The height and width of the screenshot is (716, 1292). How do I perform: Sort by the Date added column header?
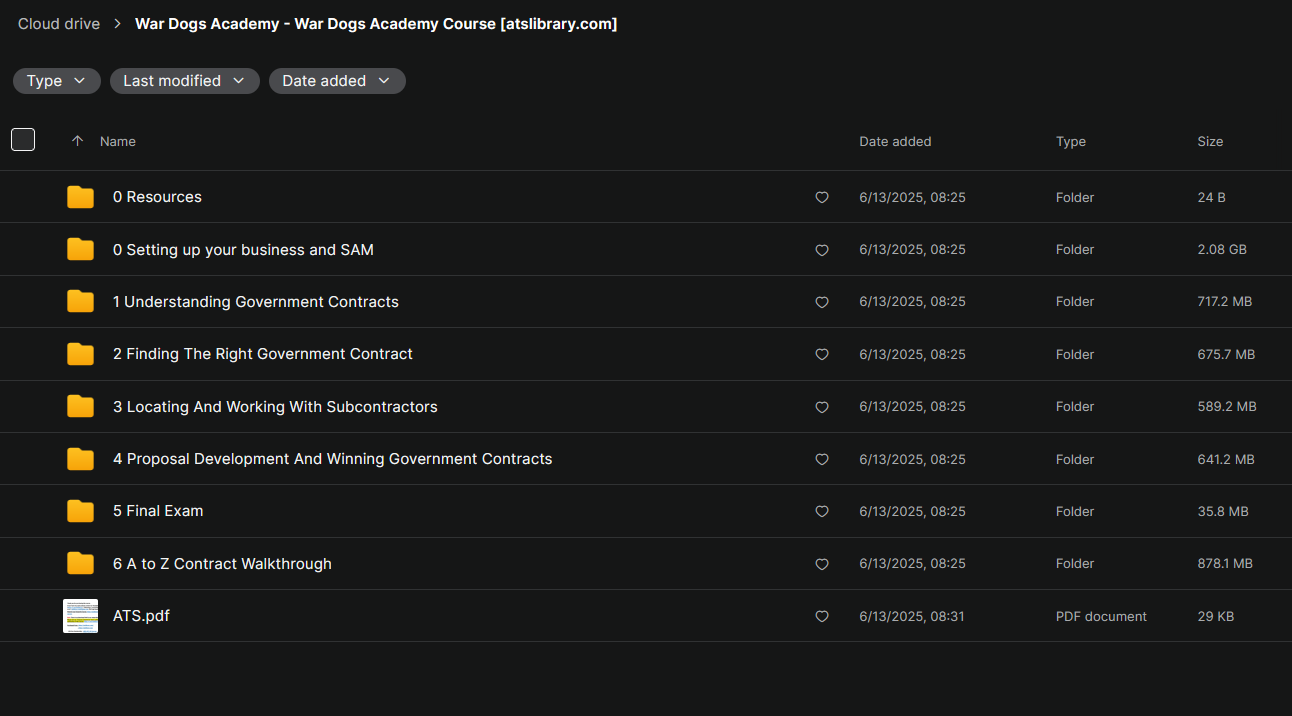click(x=895, y=141)
